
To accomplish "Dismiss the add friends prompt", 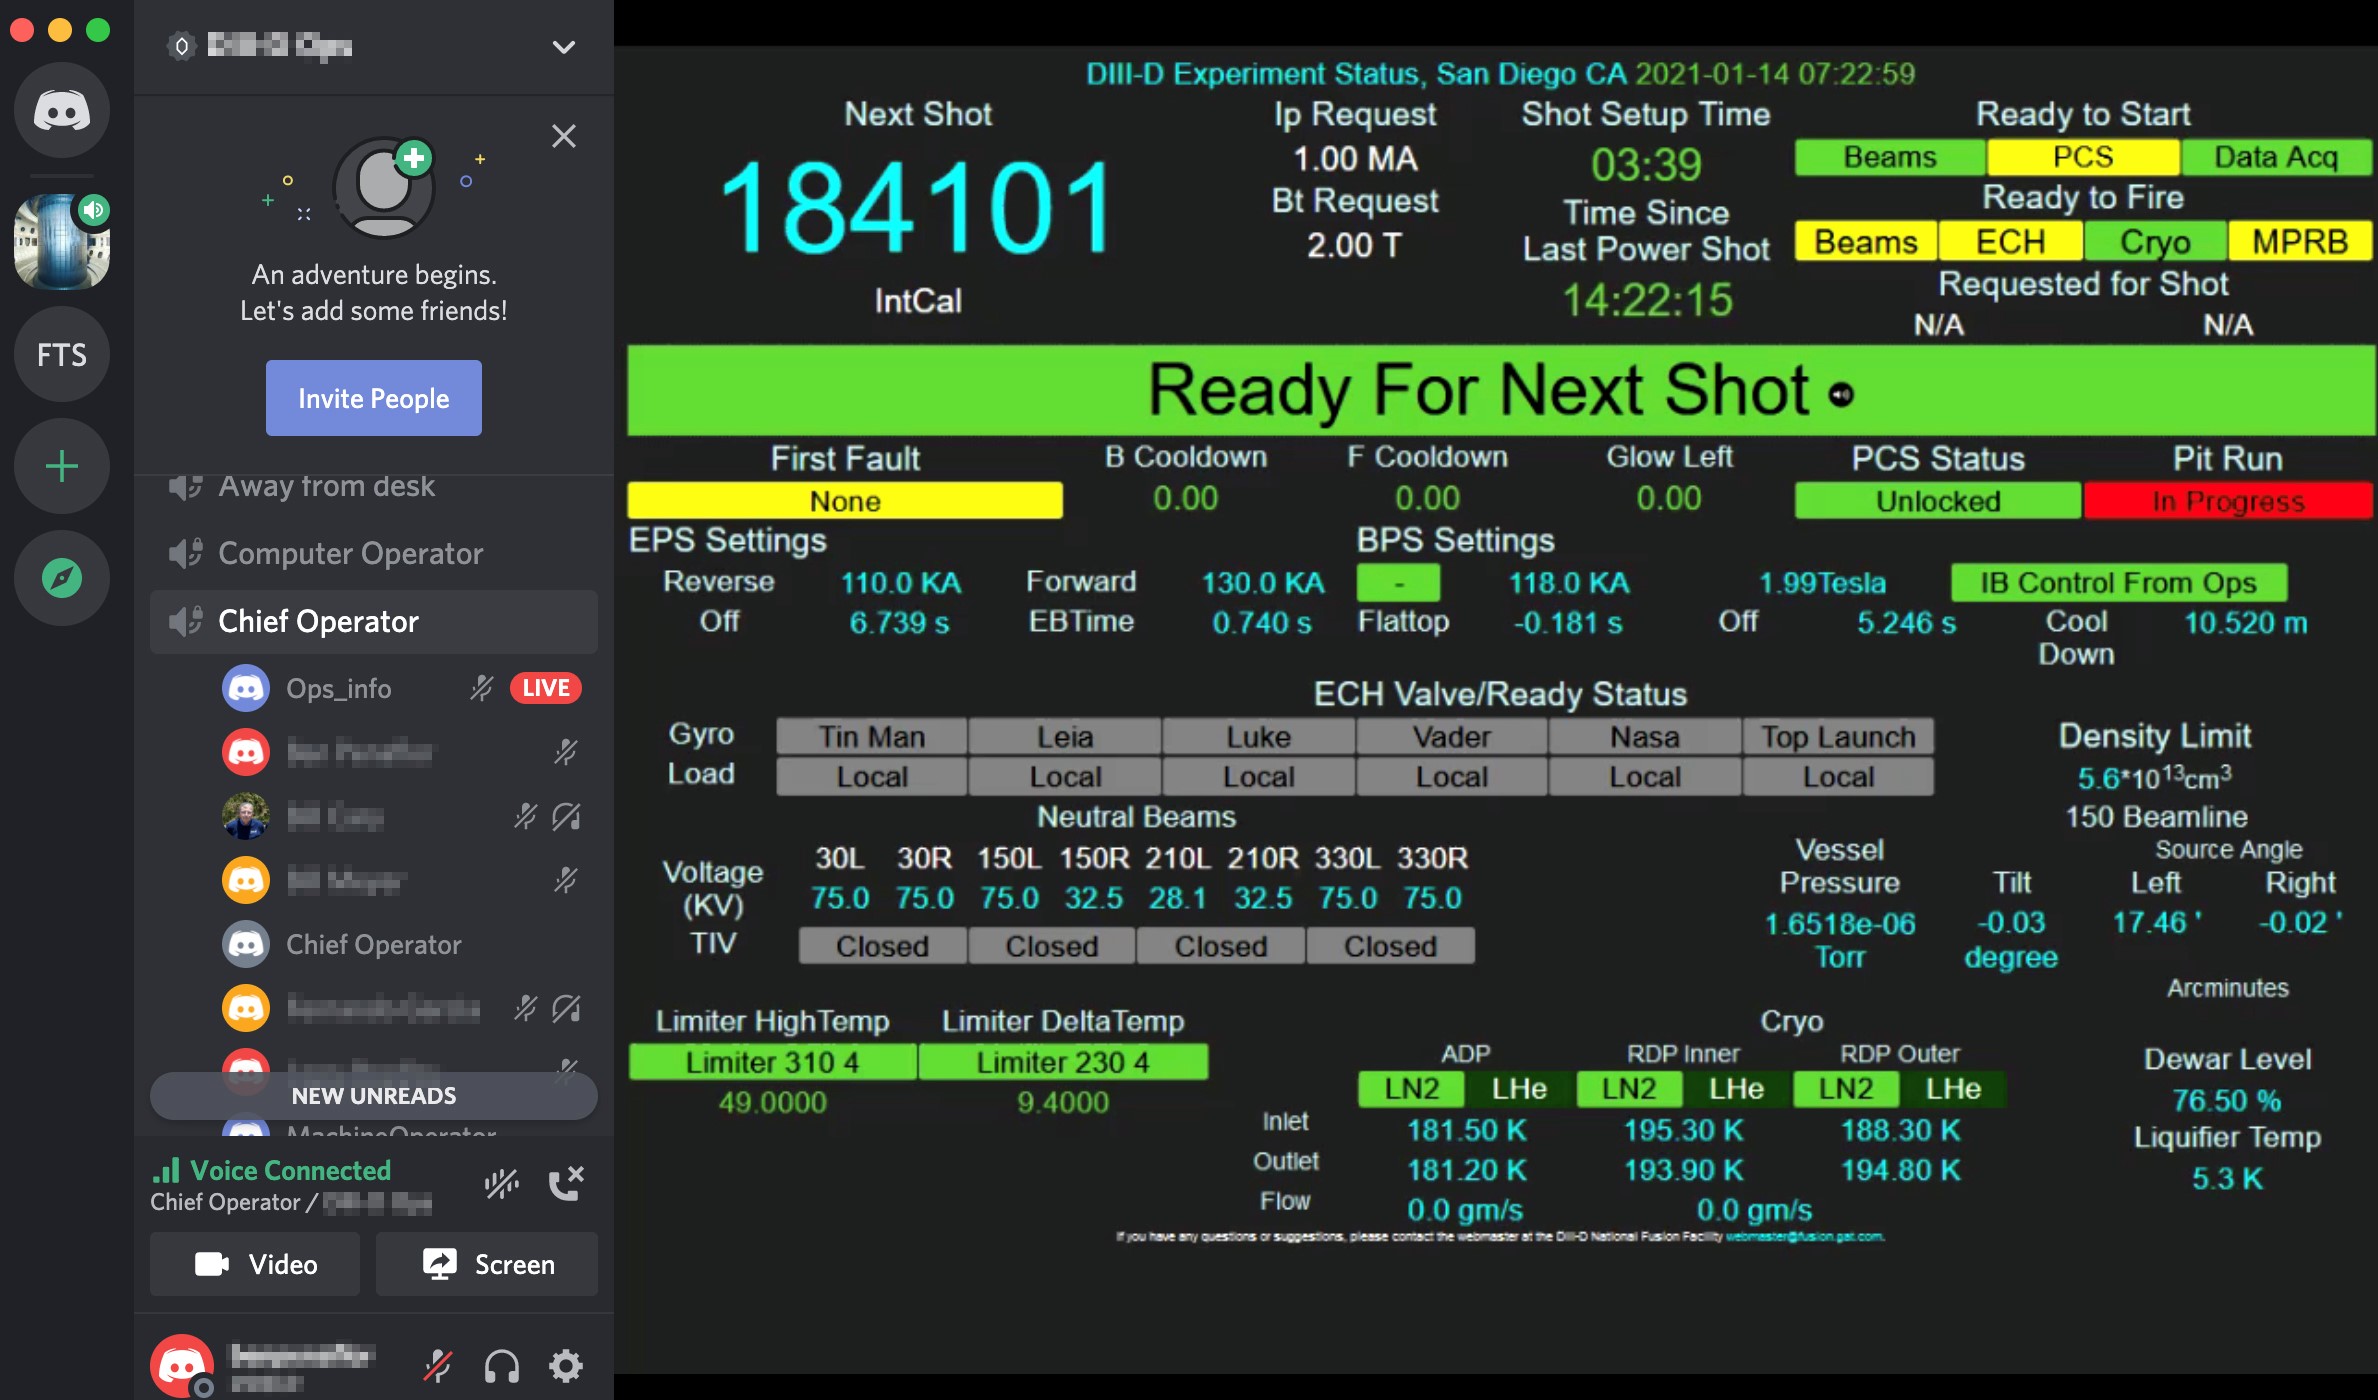I will pyautogui.click(x=564, y=136).
